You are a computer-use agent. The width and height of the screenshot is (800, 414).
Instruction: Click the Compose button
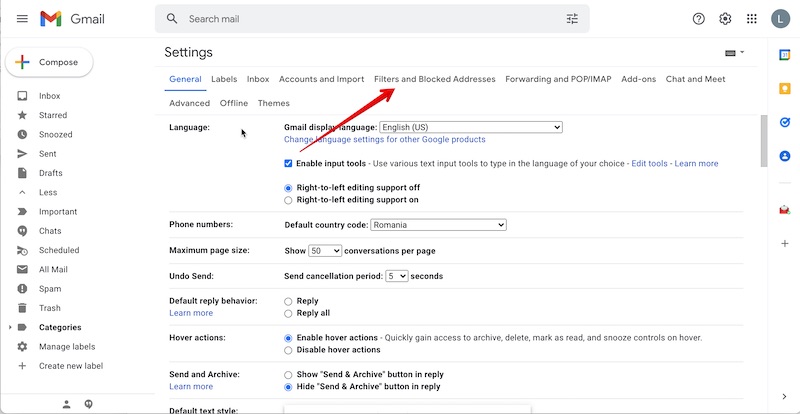(50, 62)
